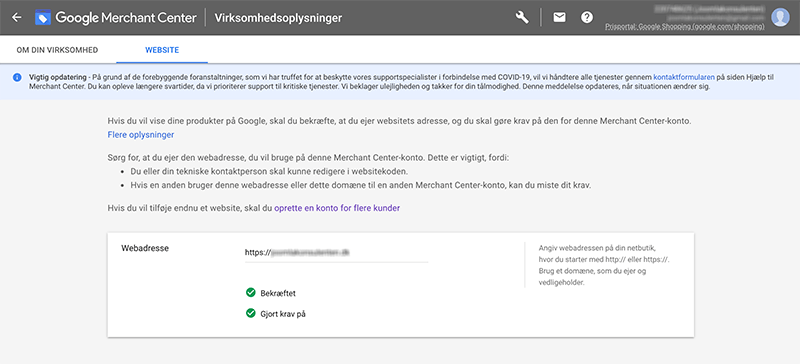This screenshot has width=800, height=364.
Task: Click the Google Merchant Center text
Action: click(126, 18)
